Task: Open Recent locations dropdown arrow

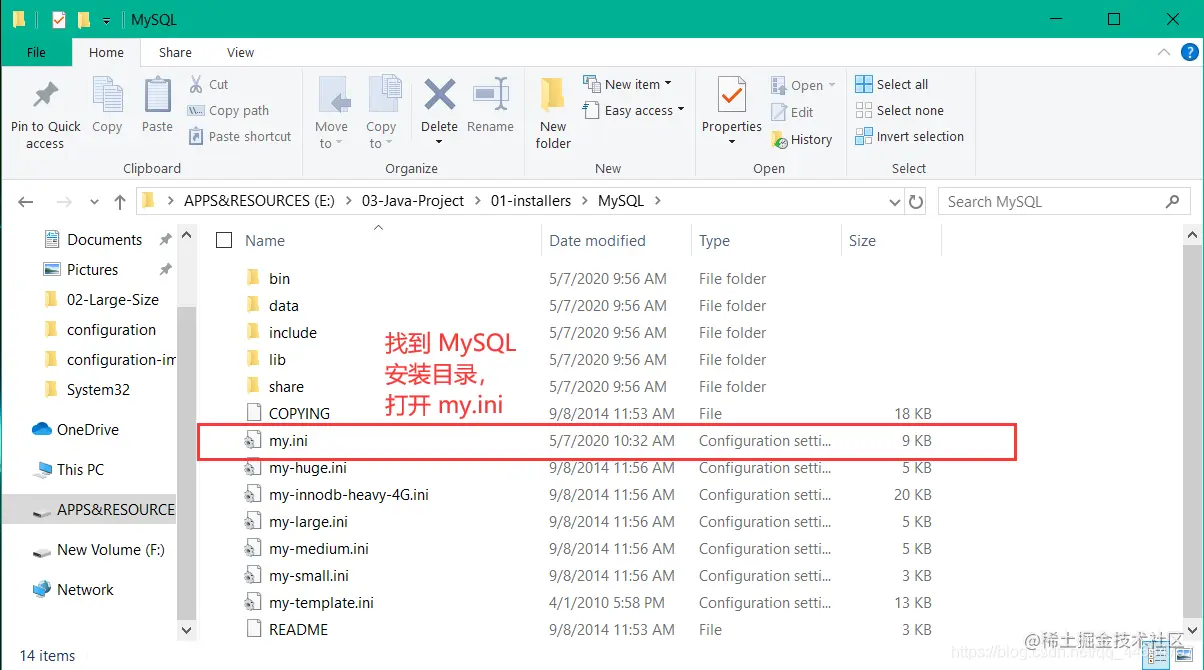Action: pyautogui.click(x=94, y=201)
